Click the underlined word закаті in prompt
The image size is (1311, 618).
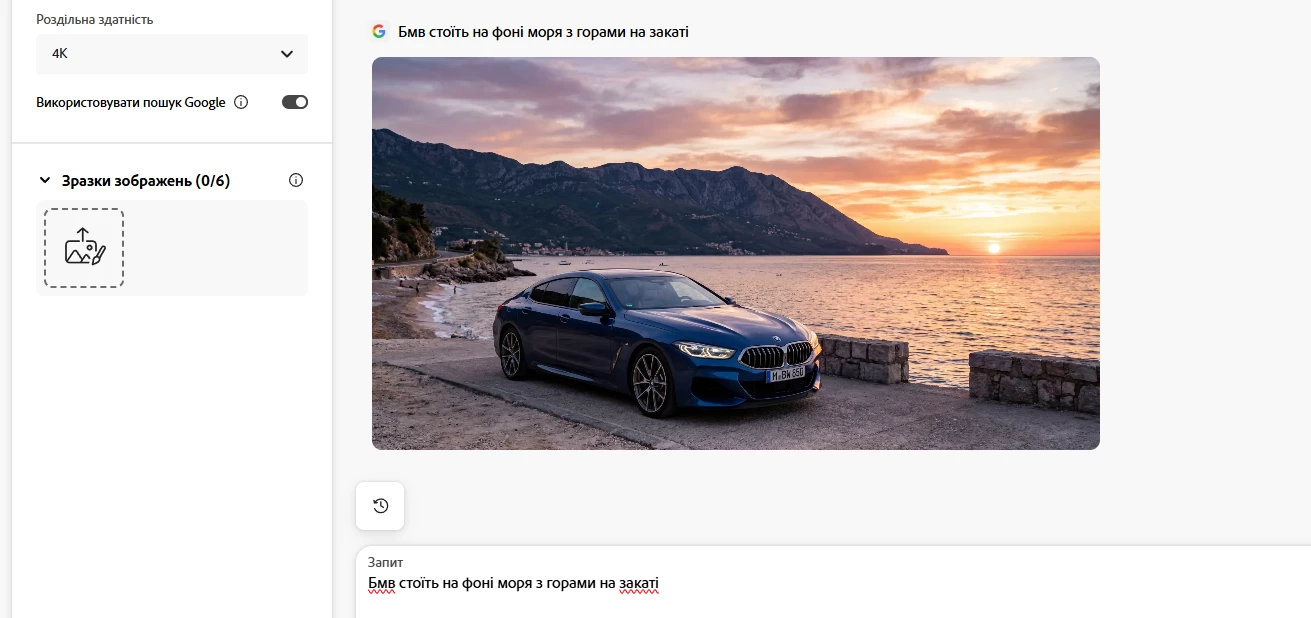[x=639, y=583]
